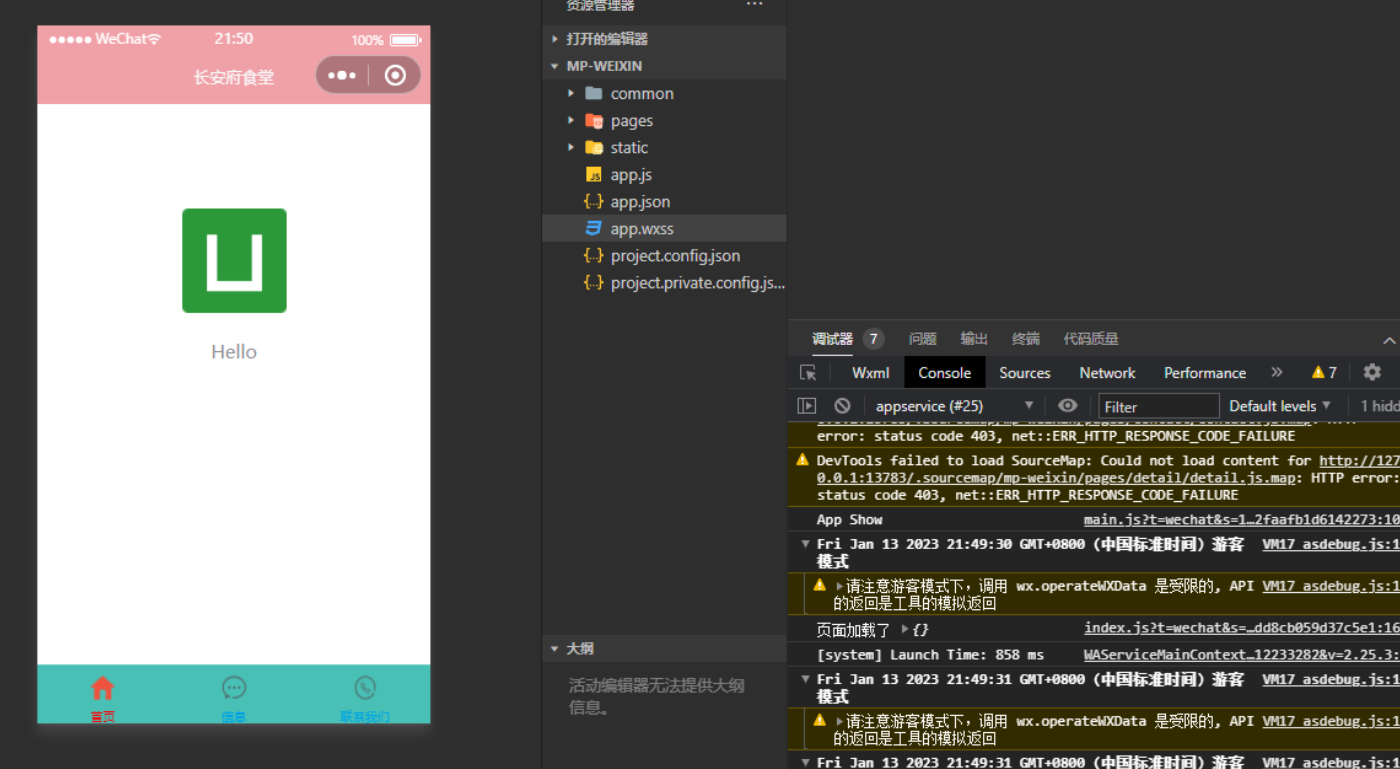Click the WeChat battery indicator in simulator

point(406,40)
